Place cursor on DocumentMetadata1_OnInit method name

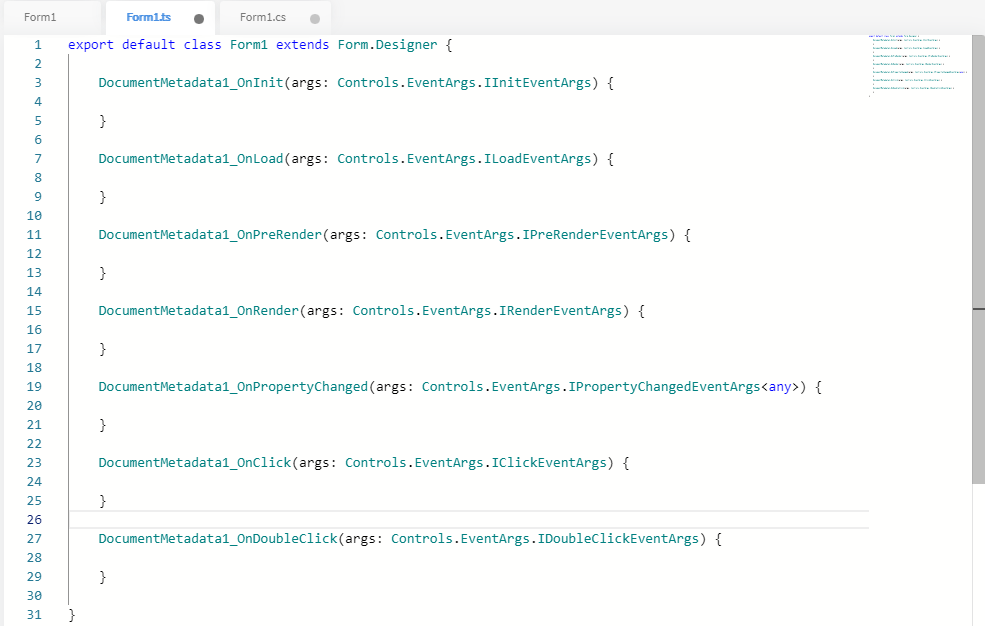pyautogui.click(x=191, y=83)
